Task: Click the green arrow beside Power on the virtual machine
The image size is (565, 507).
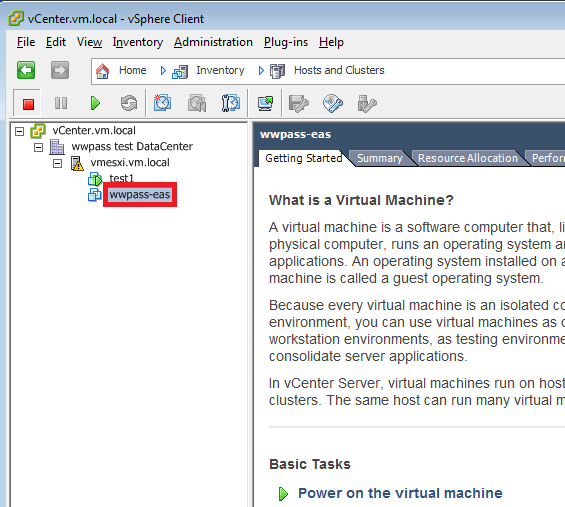Action: 283,494
